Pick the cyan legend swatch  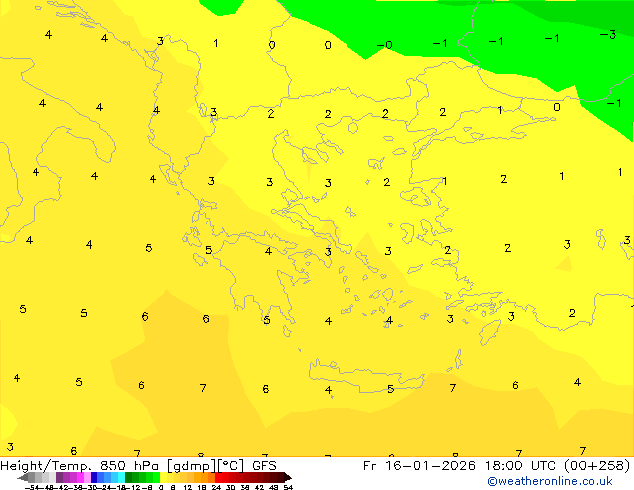pyautogui.click(x=121, y=477)
